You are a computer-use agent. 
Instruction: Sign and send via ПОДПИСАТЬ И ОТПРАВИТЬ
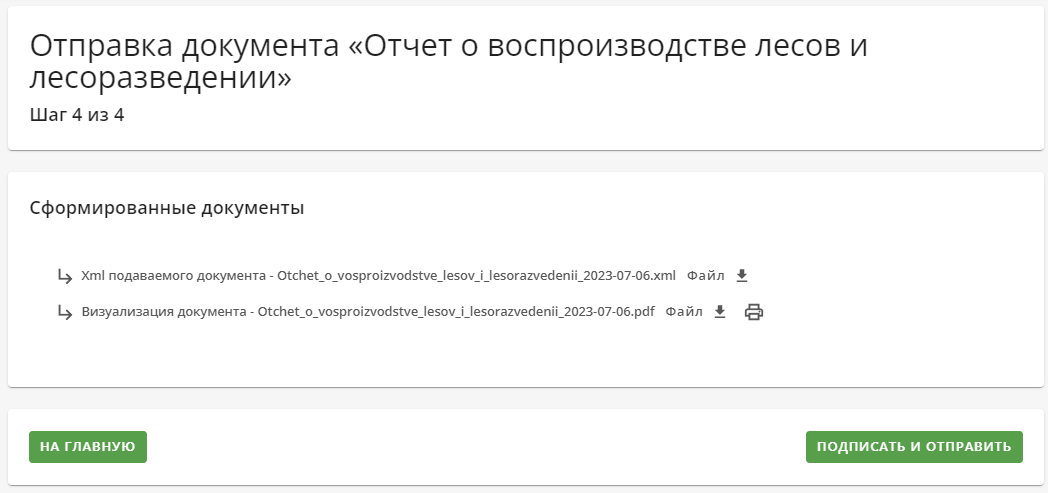(914, 447)
